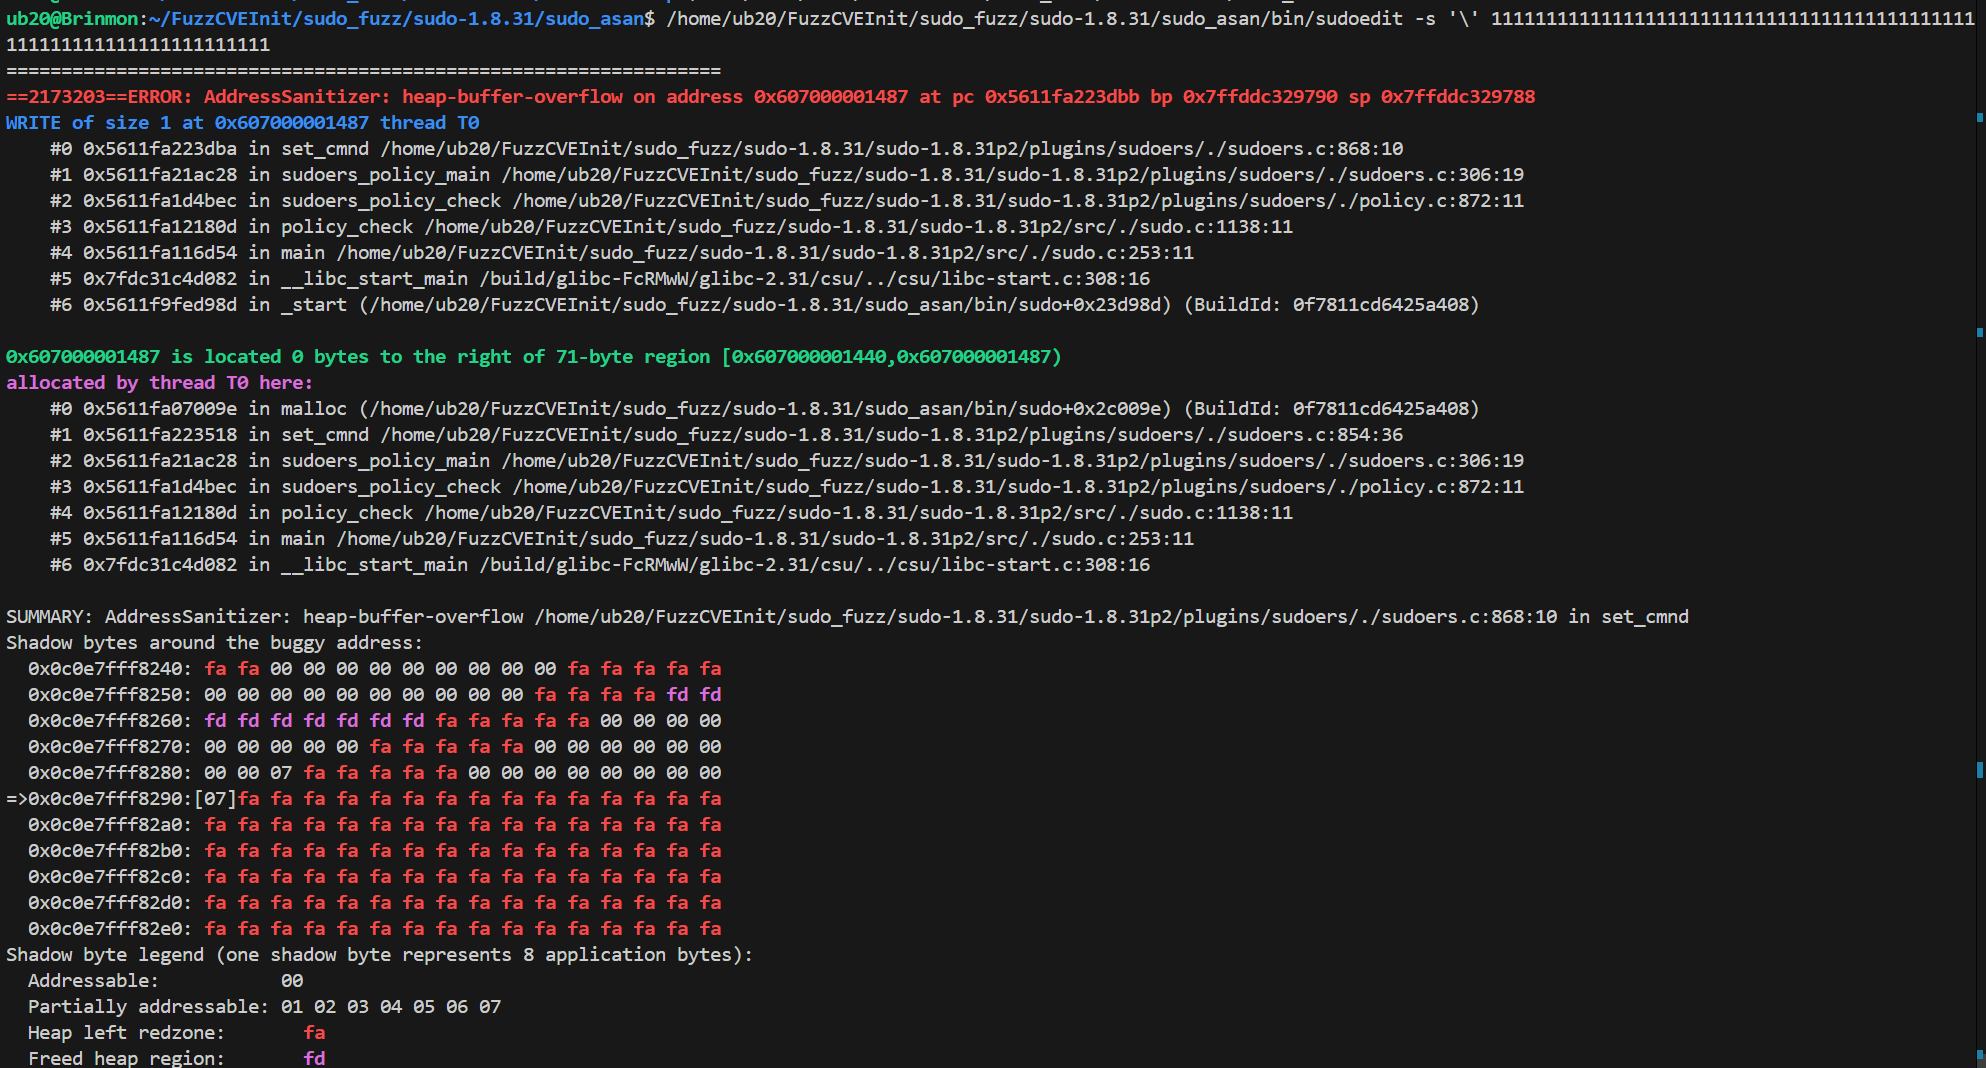Click shadow row address 0x0c0e7fff8240
The height and width of the screenshot is (1068, 1986).
pos(110,669)
